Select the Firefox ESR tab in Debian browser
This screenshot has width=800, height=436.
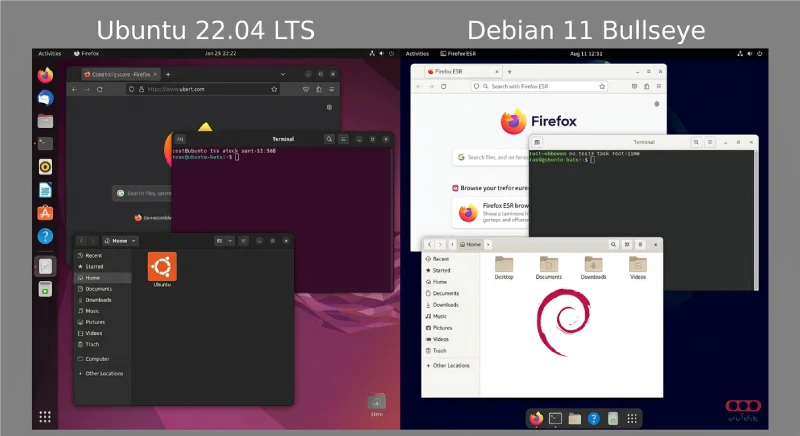(x=462, y=72)
